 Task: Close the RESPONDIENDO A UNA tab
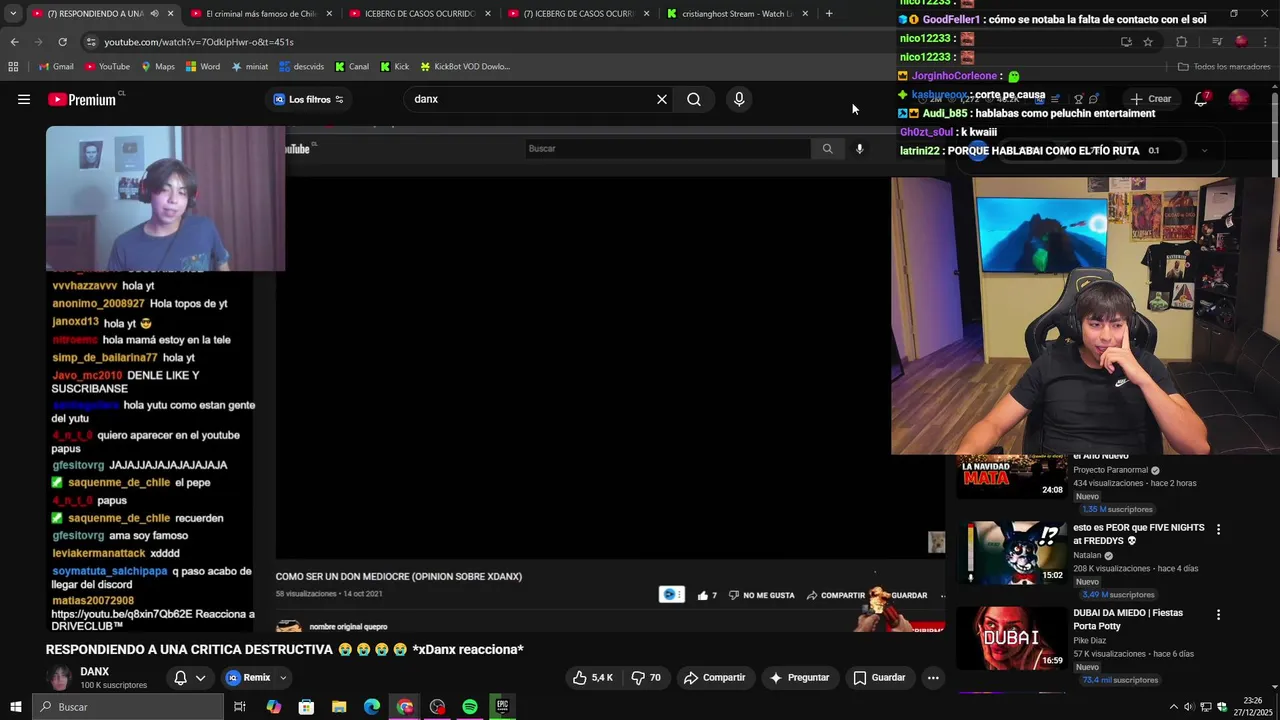171,14
